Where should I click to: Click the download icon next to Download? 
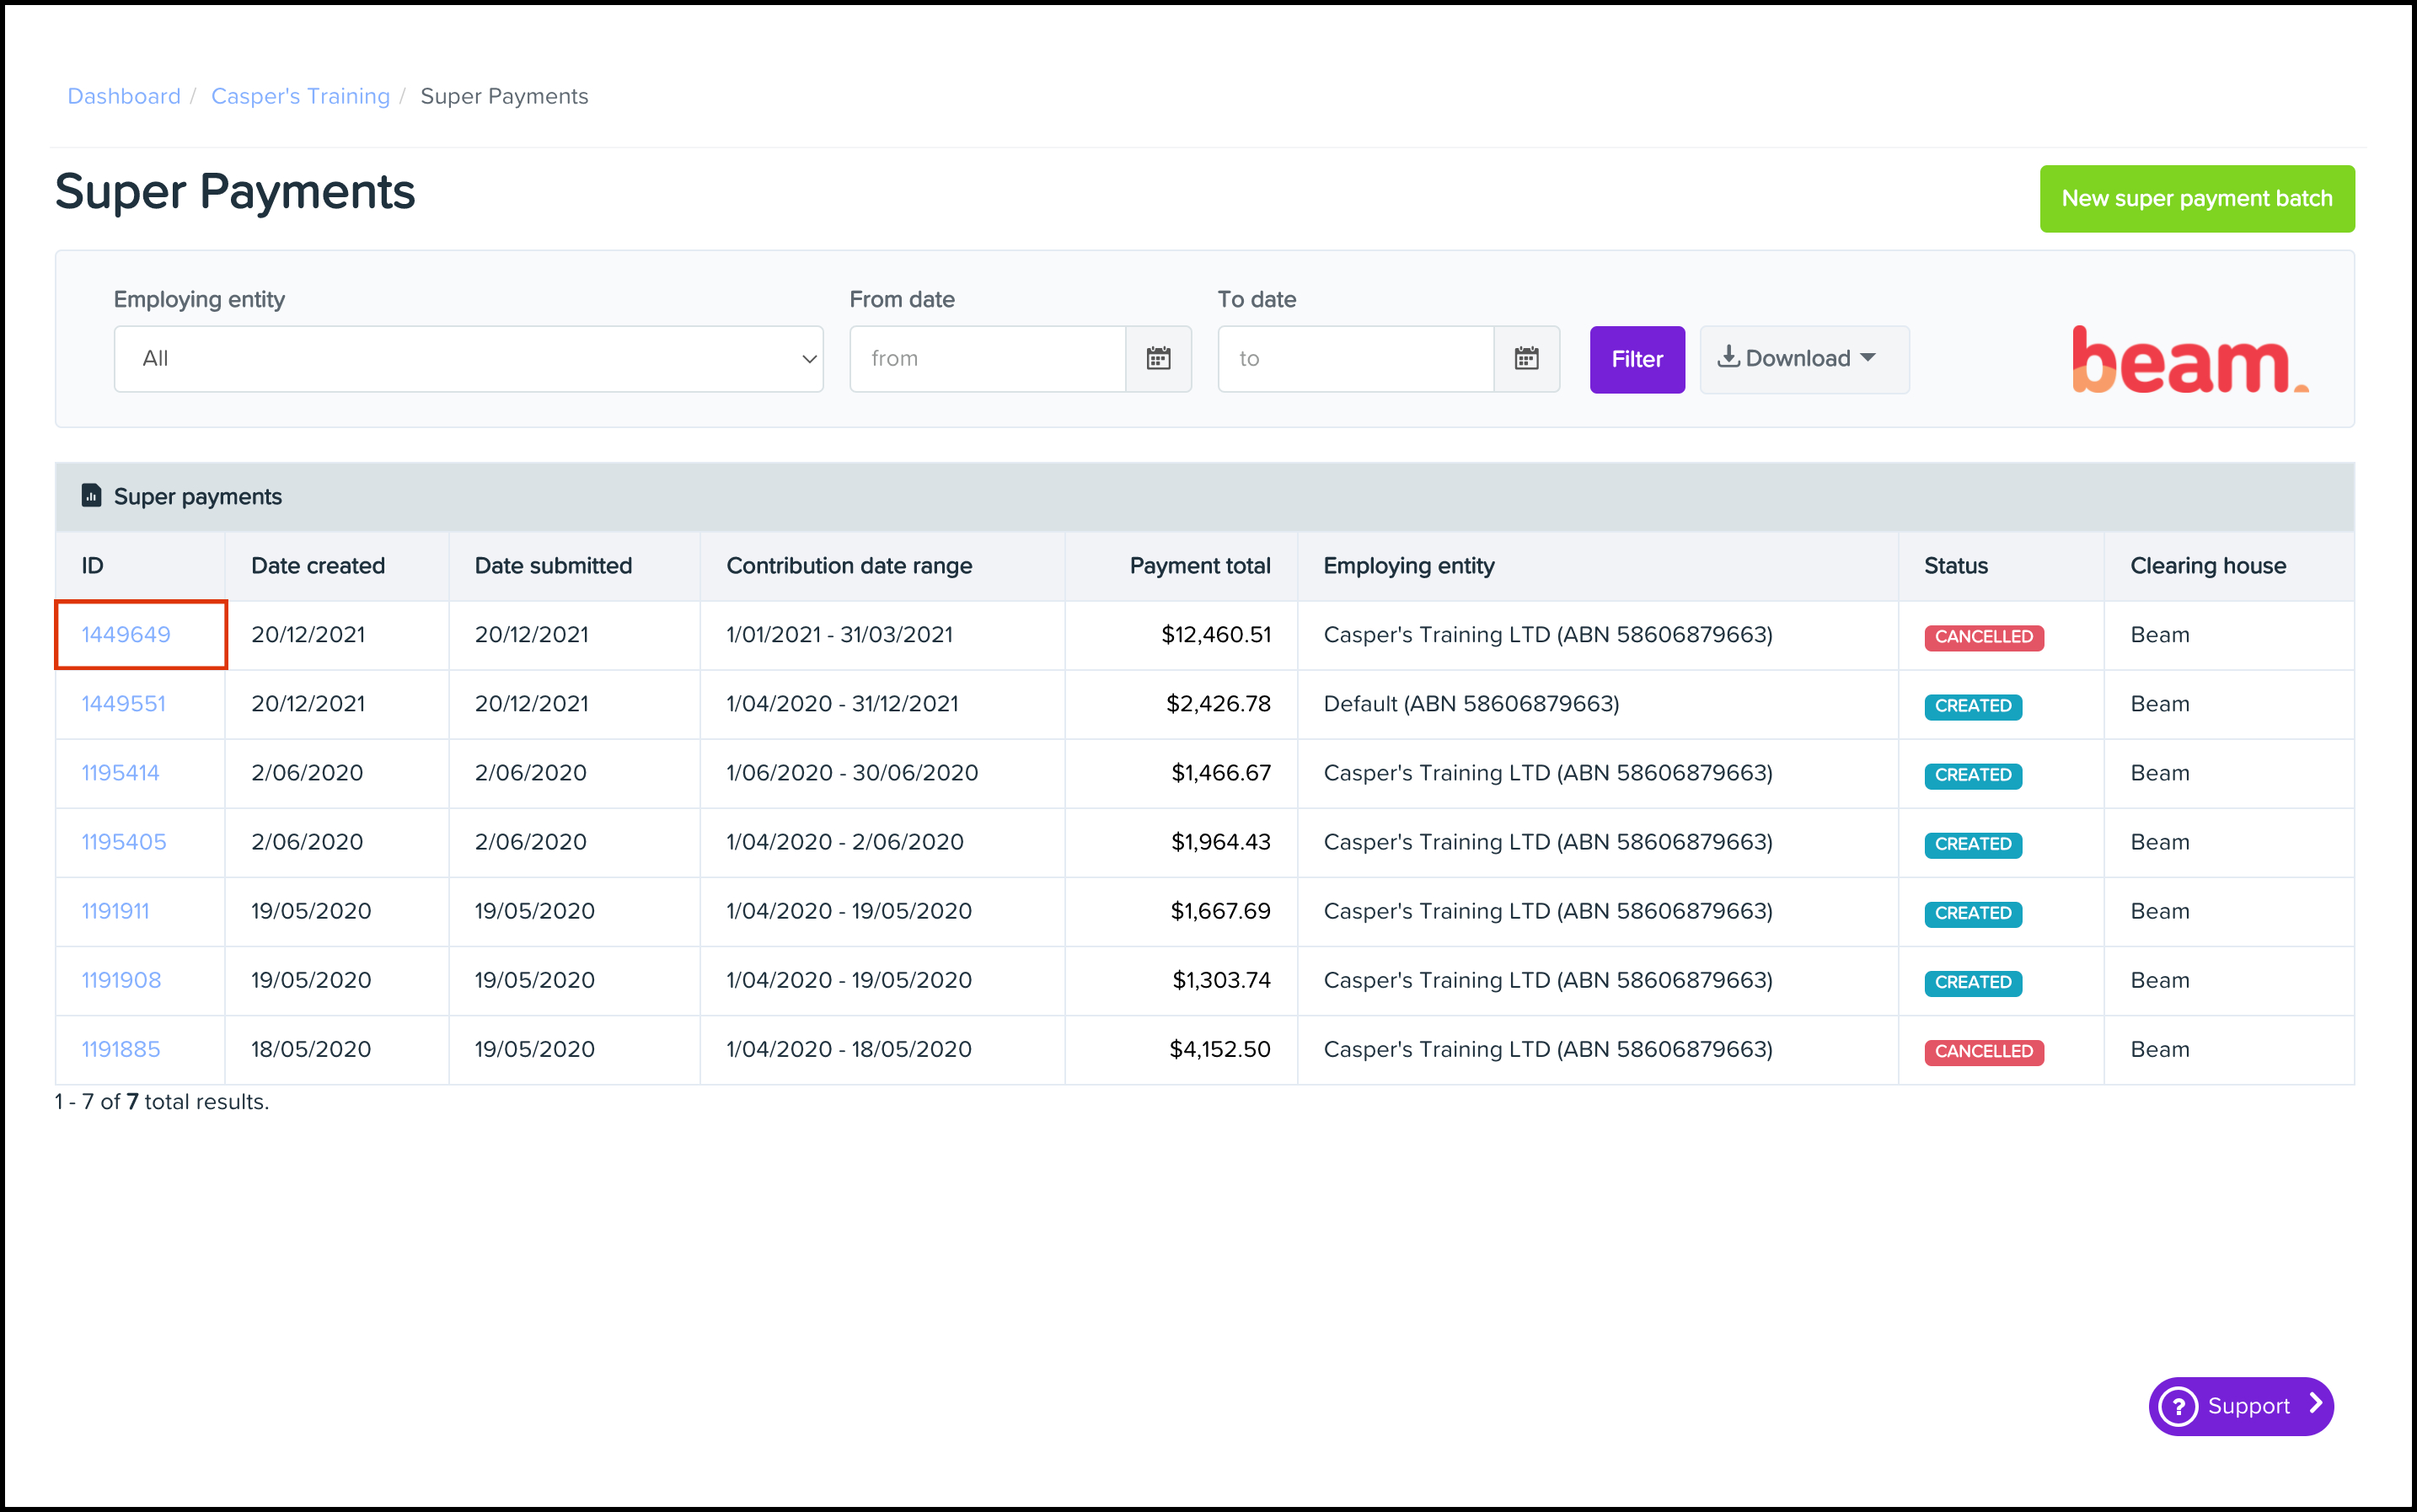pos(1729,357)
